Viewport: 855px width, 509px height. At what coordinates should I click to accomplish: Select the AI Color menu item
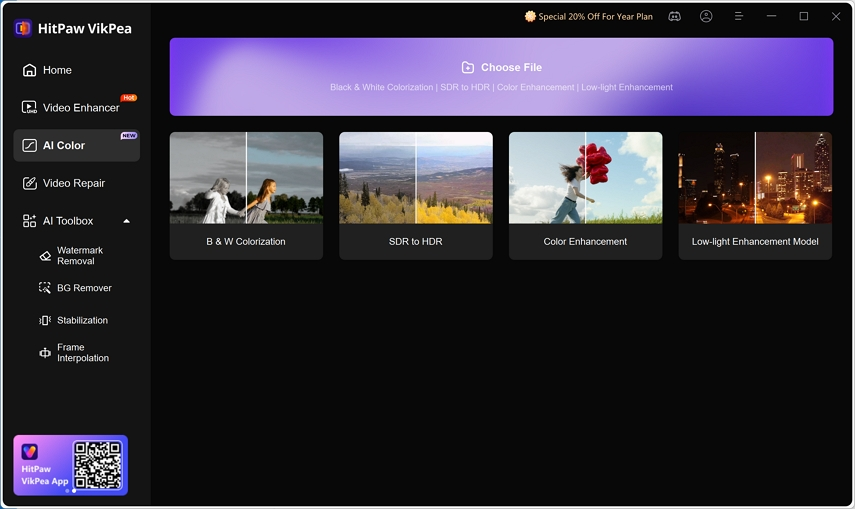pyautogui.click(x=77, y=145)
